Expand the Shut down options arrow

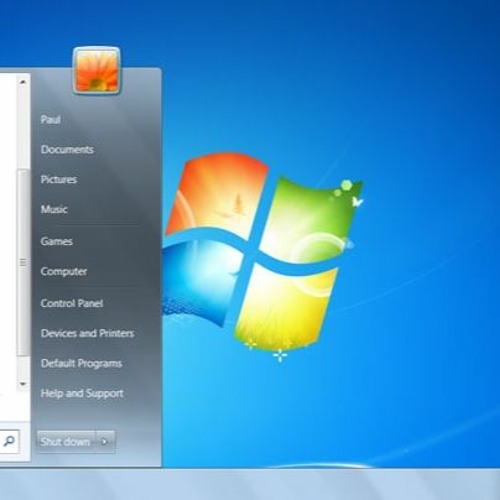point(105,442)
